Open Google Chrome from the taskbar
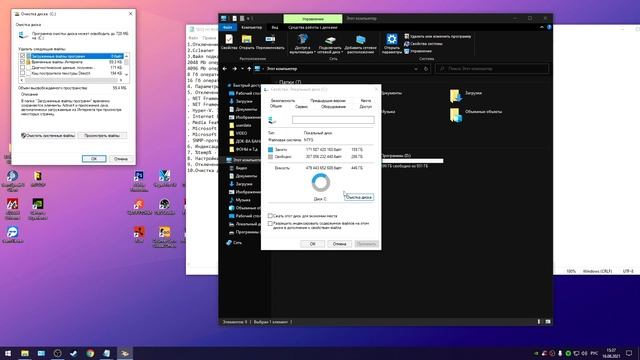Screen dimensions: 640x360 click(x=90, y=353)
